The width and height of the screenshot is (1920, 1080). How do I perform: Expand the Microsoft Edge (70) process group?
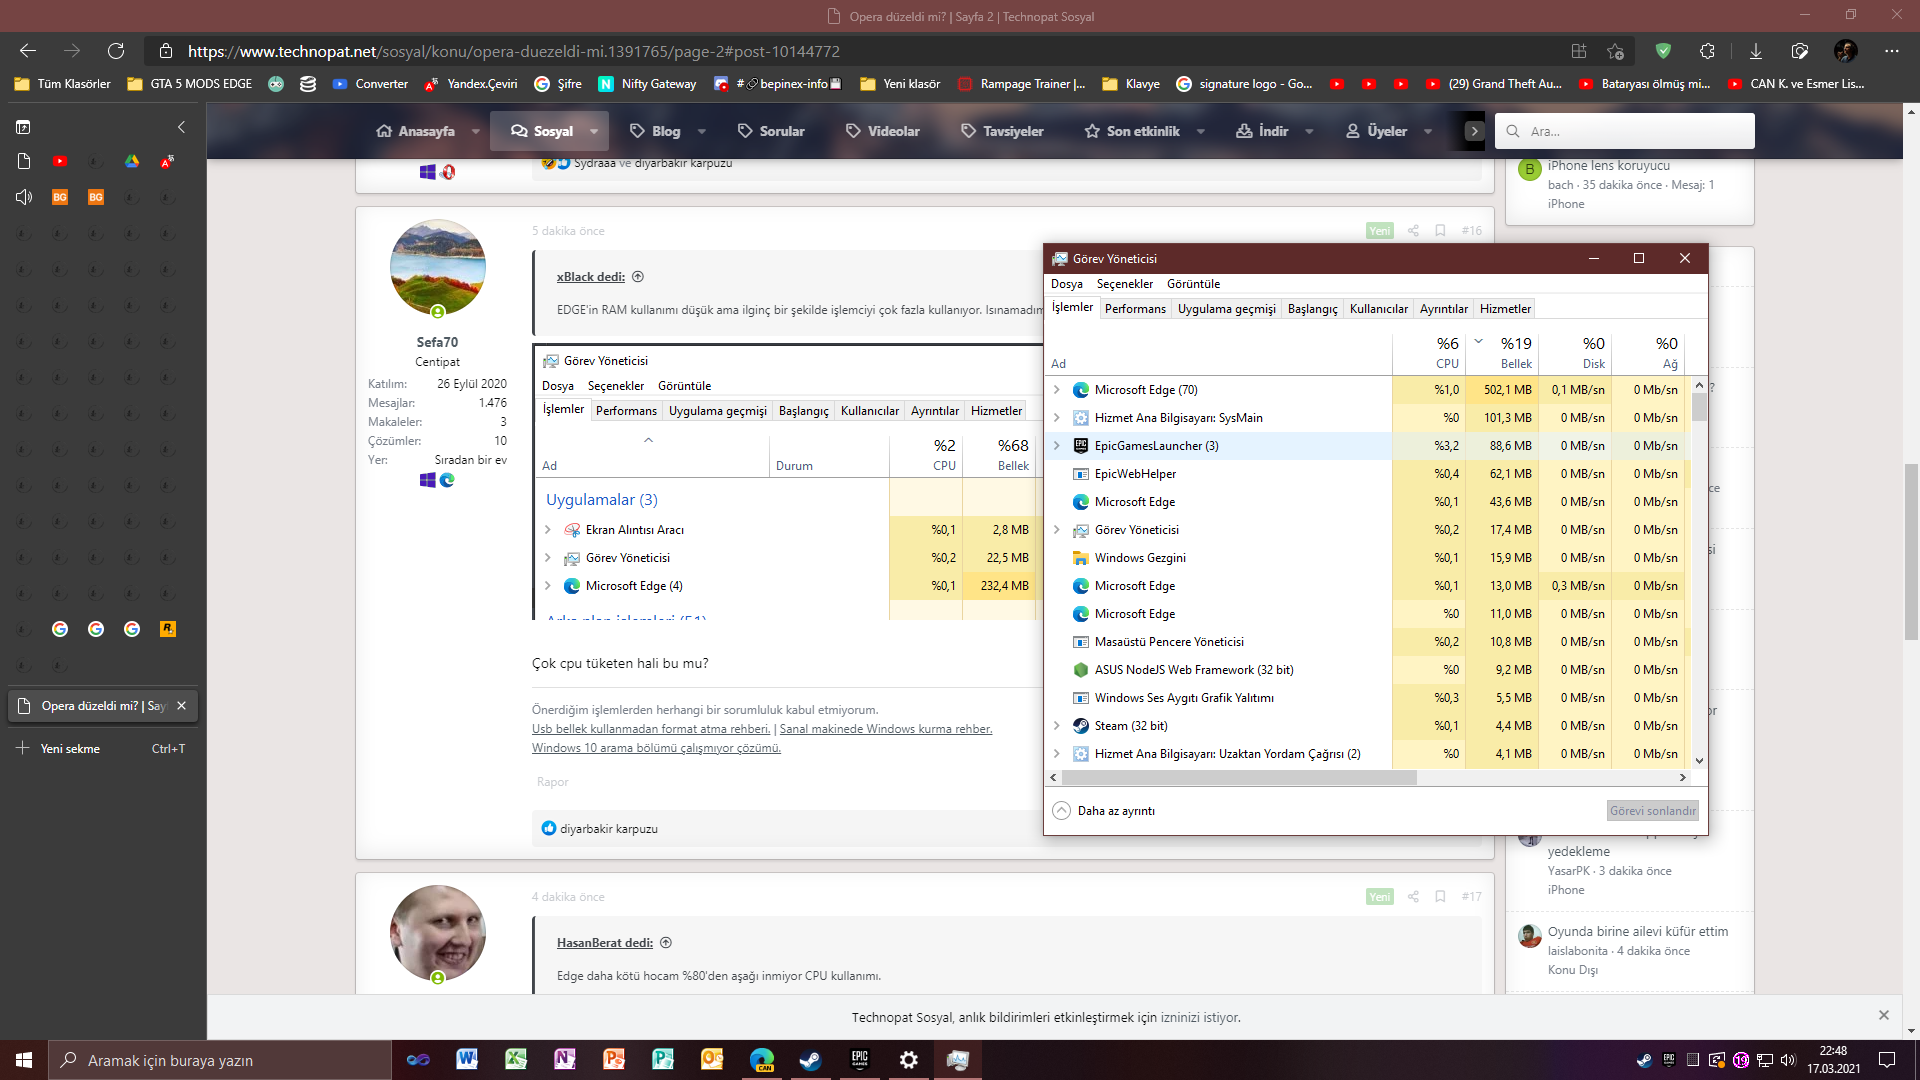[x=1057, y=390]
